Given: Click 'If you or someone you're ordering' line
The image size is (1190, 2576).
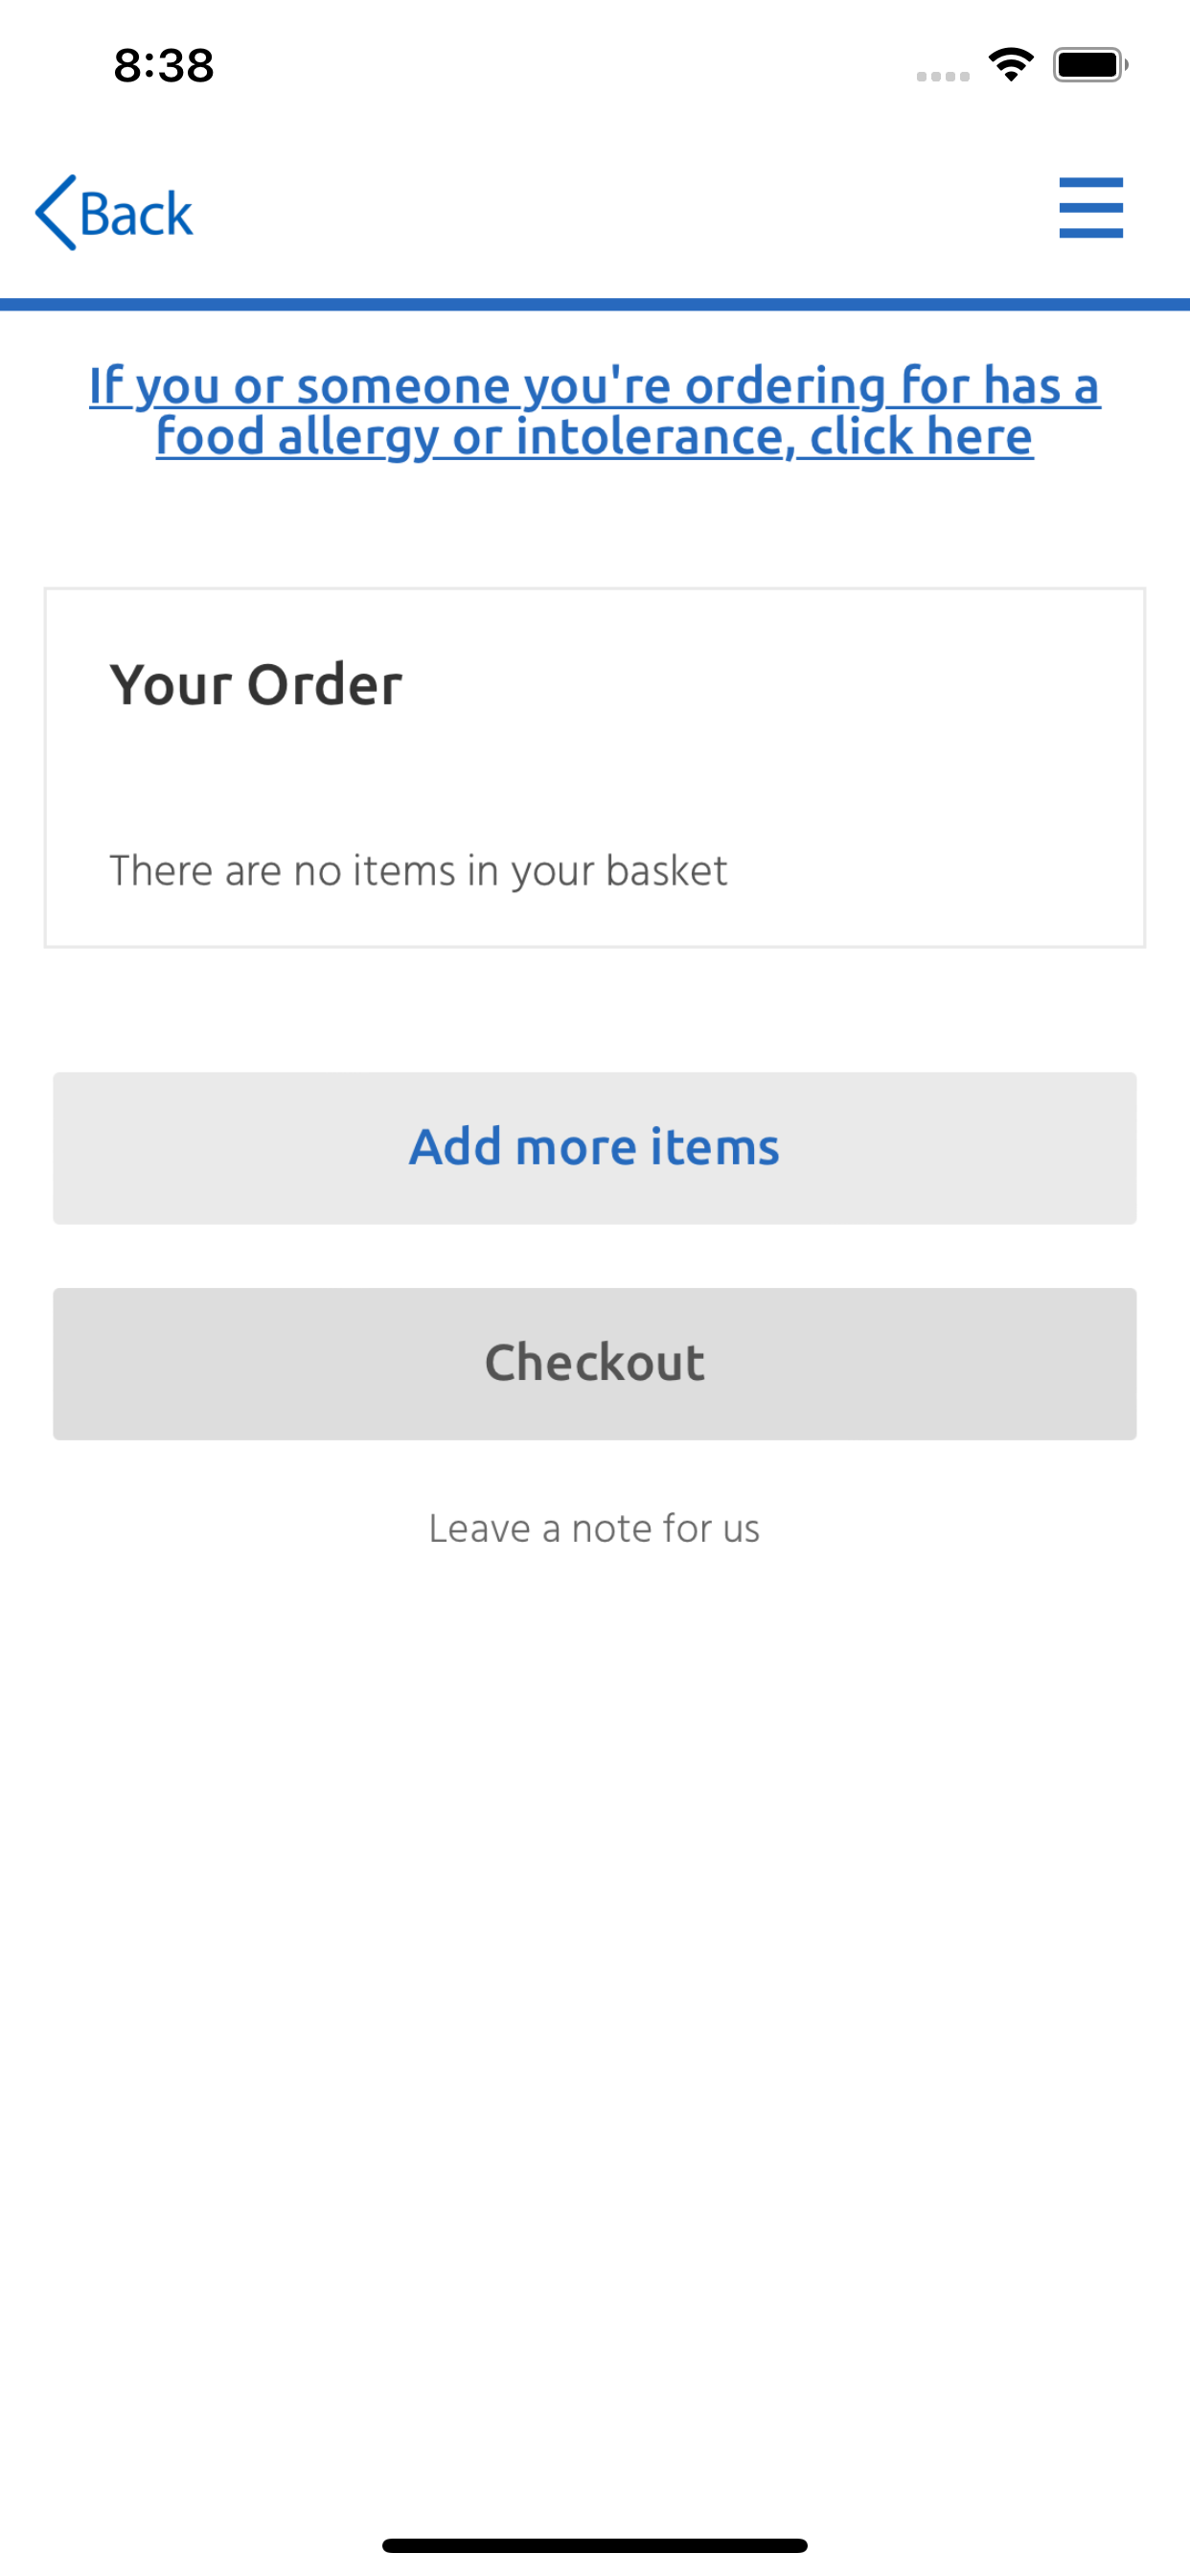Looking at the screenshot, I should pyautogui.click(x=595, y=385).
